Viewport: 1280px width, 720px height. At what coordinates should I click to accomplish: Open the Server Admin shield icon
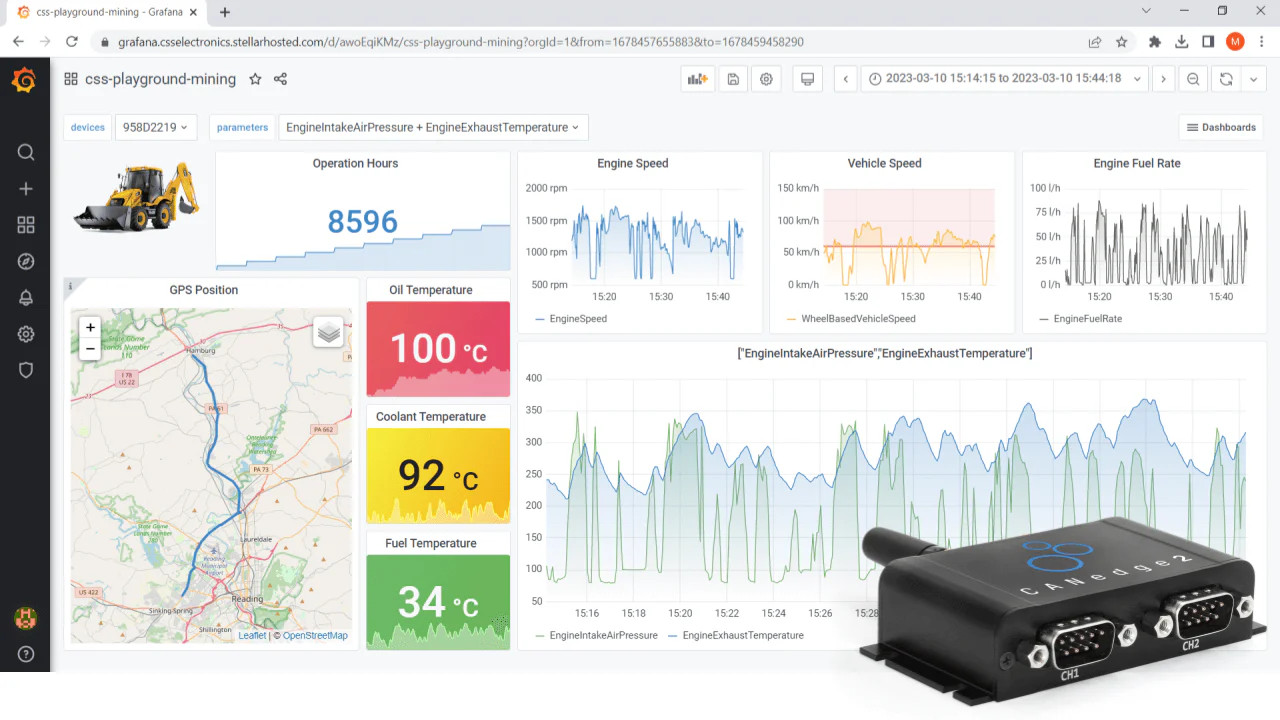point(26,370)
